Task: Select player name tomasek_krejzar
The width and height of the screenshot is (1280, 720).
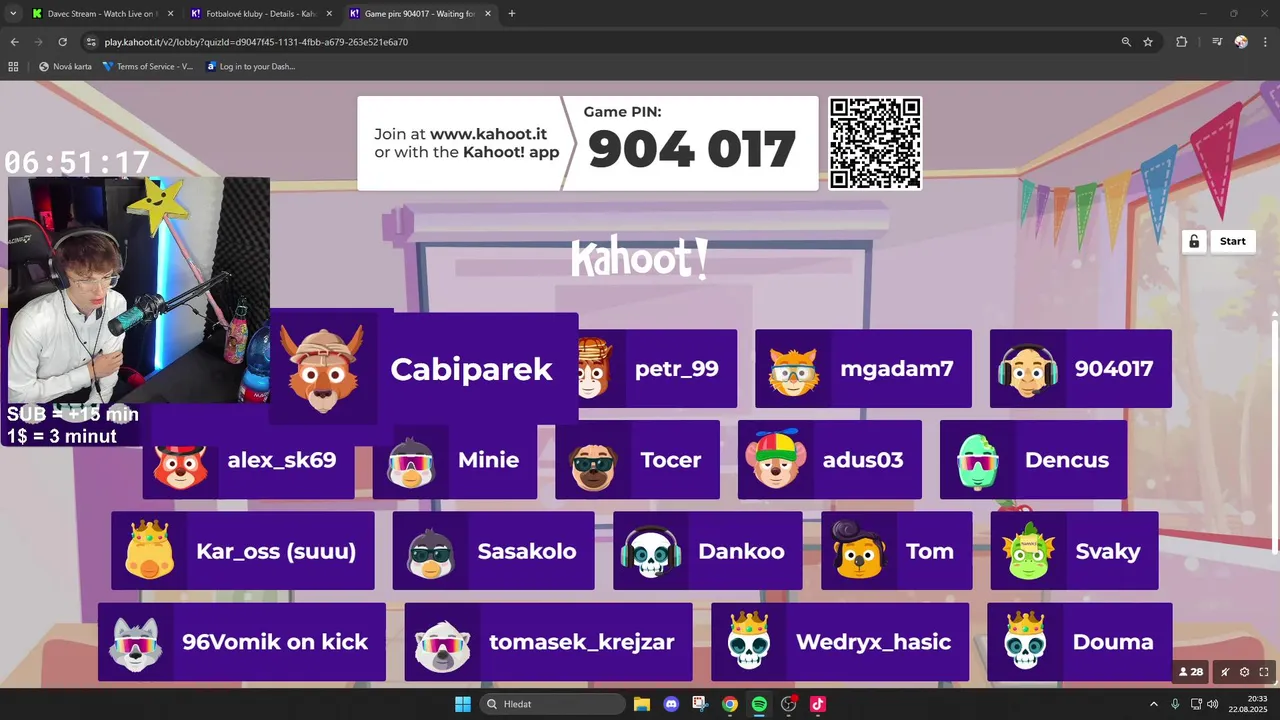Action: pyautogui.click(x=582, y=642)
